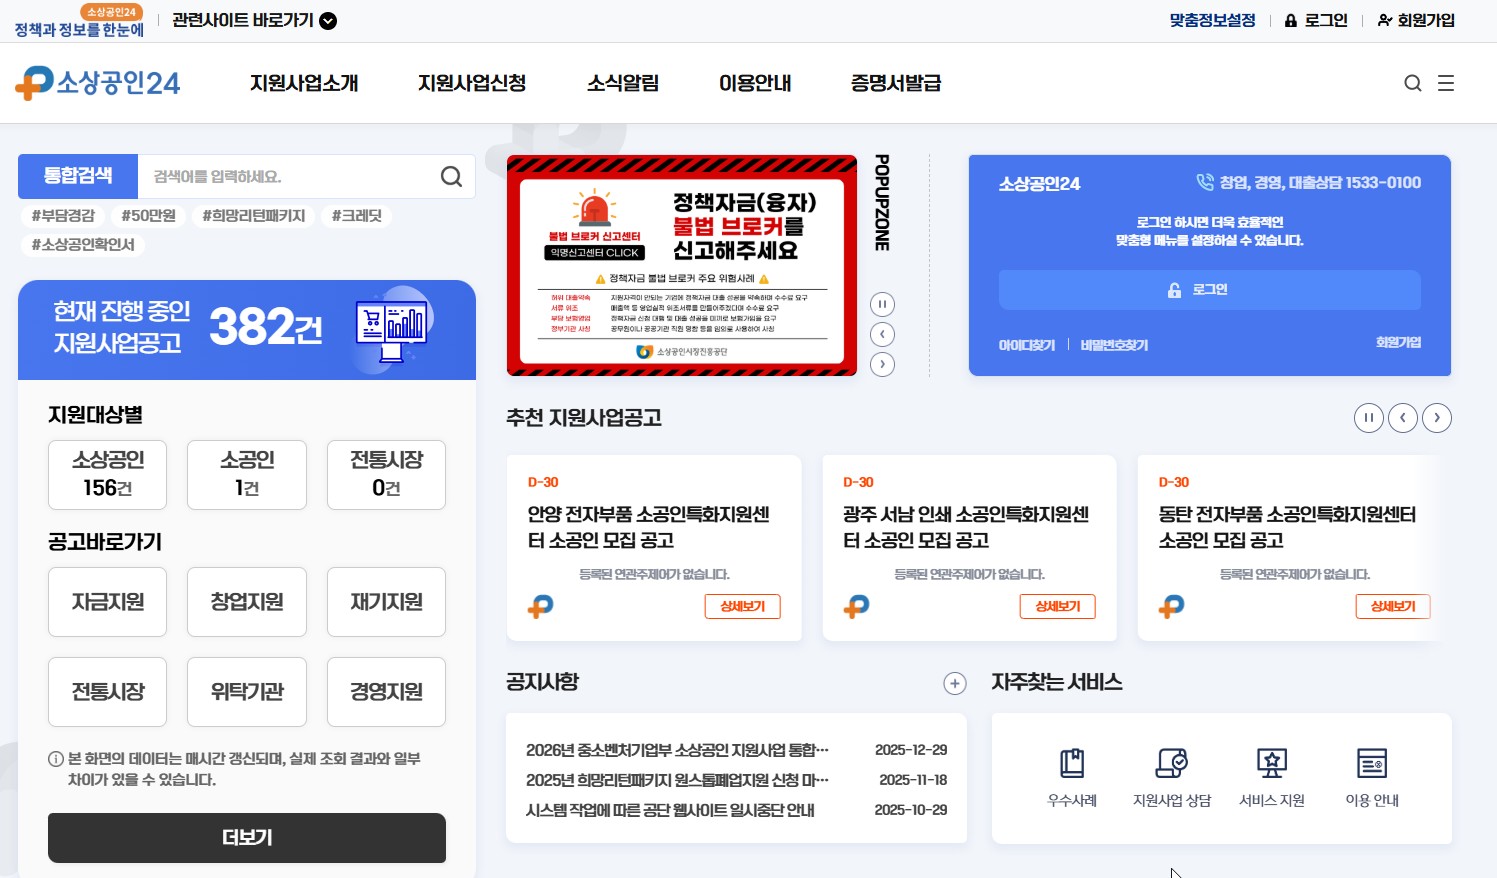Open 전통시장 shortcut under 공고바로가기
Viewport: 1497px width, 878px height.
(108, 692)
